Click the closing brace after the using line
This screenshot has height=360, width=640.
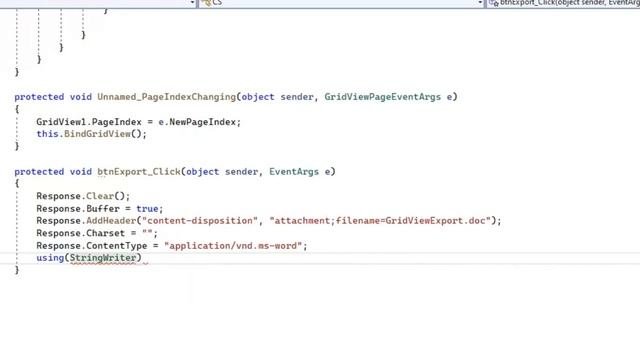[17, 270]
